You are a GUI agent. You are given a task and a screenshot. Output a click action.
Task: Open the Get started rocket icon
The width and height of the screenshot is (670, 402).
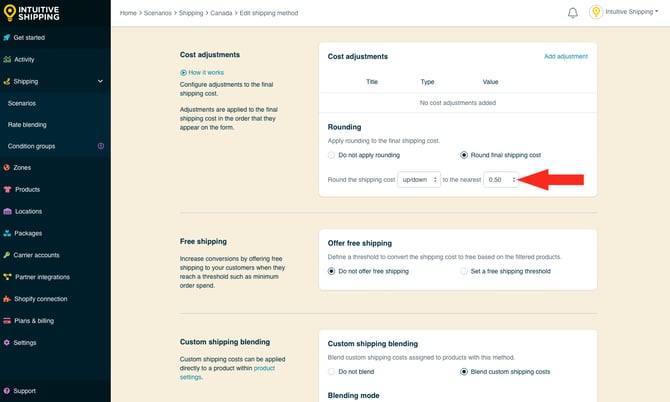pos(8,38)
